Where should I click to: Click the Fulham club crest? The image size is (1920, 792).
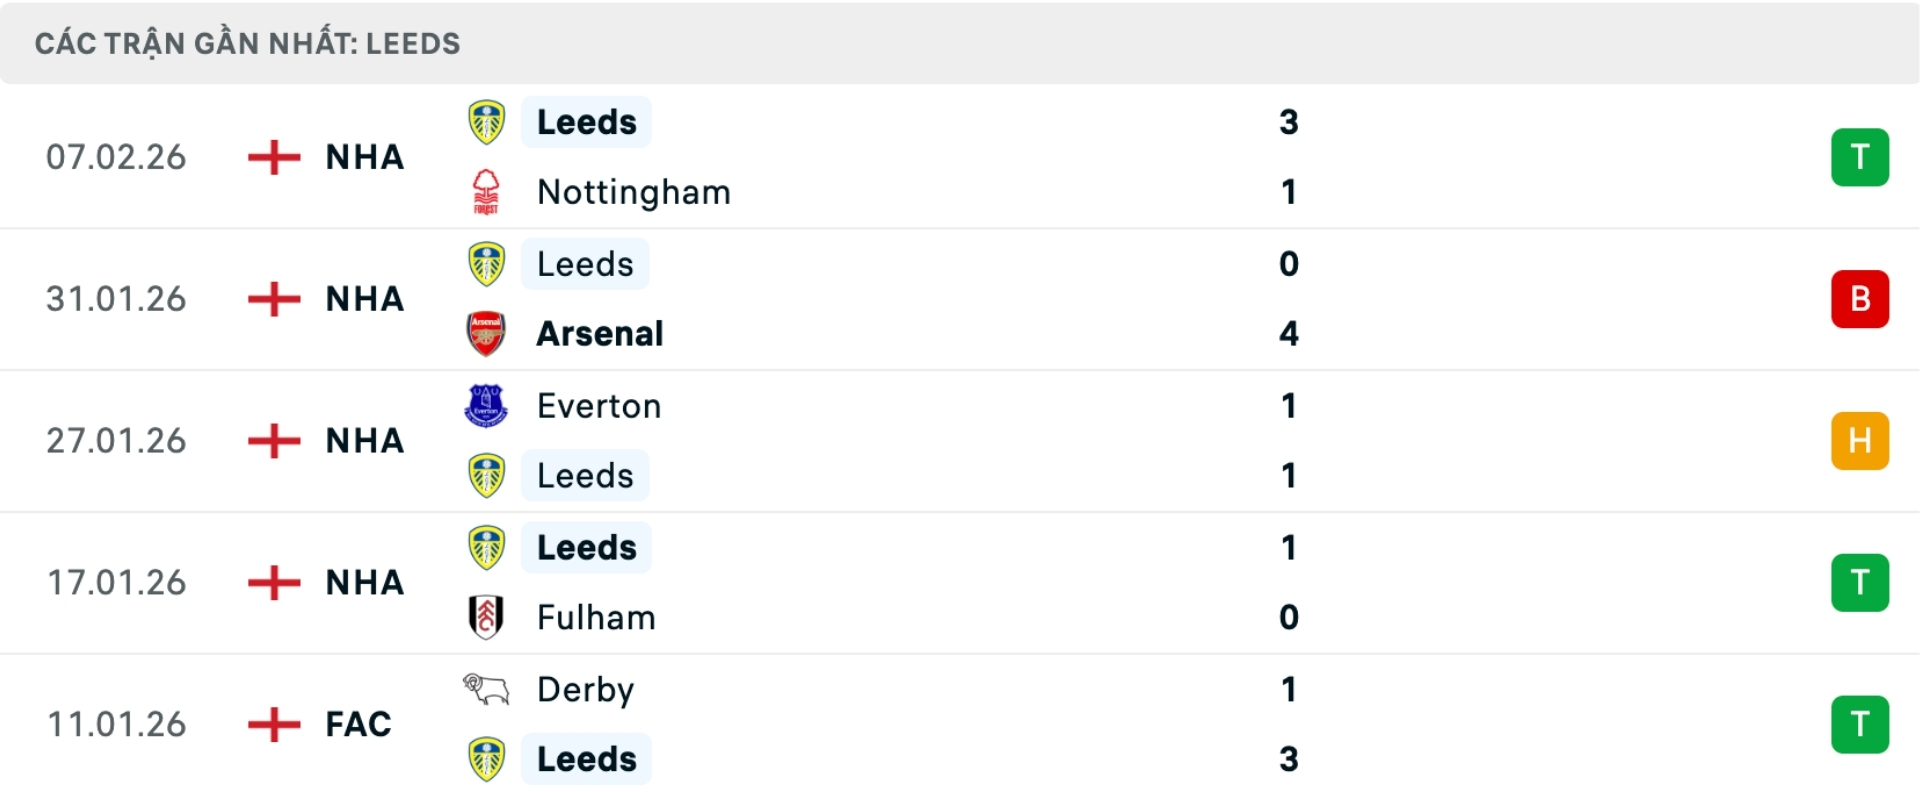click(486, 617)
